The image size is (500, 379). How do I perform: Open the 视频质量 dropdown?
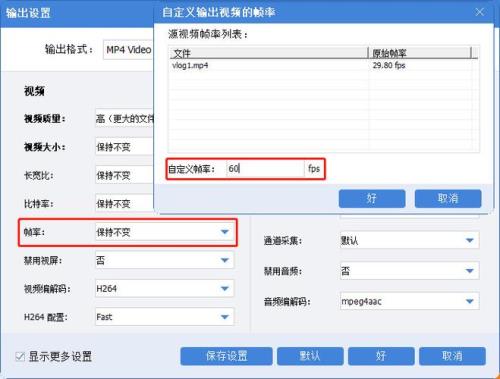124,118
